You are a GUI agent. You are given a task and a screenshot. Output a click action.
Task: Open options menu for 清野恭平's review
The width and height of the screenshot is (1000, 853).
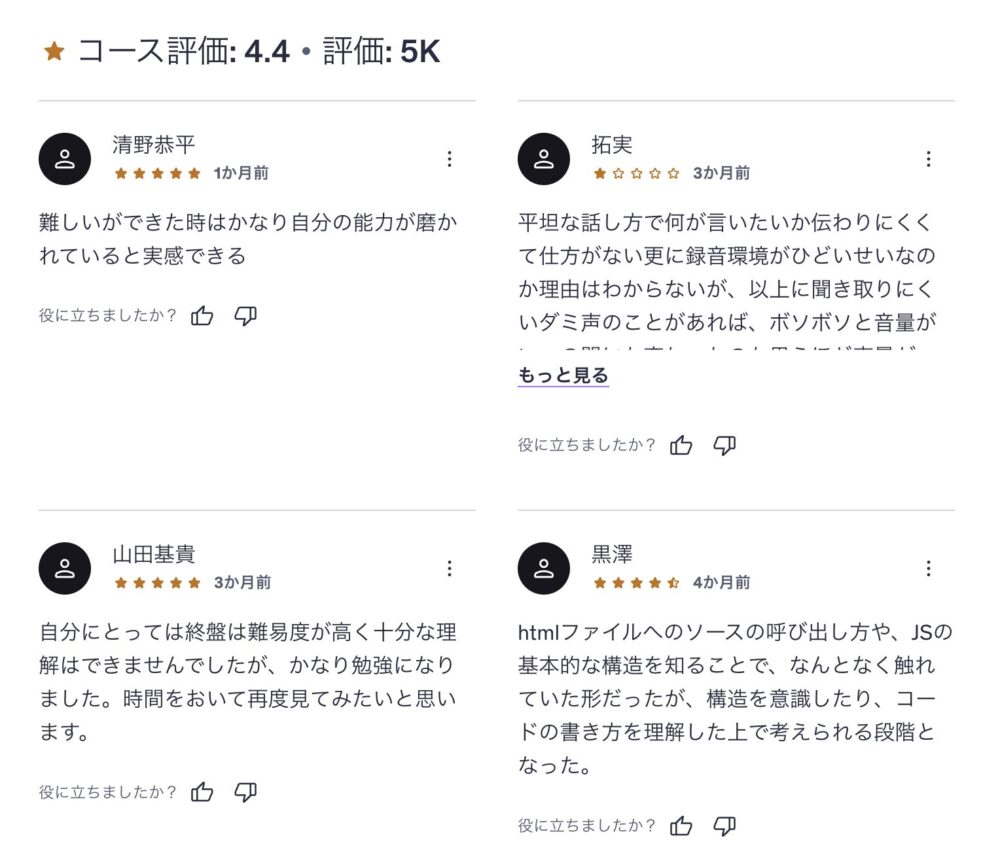450,159
